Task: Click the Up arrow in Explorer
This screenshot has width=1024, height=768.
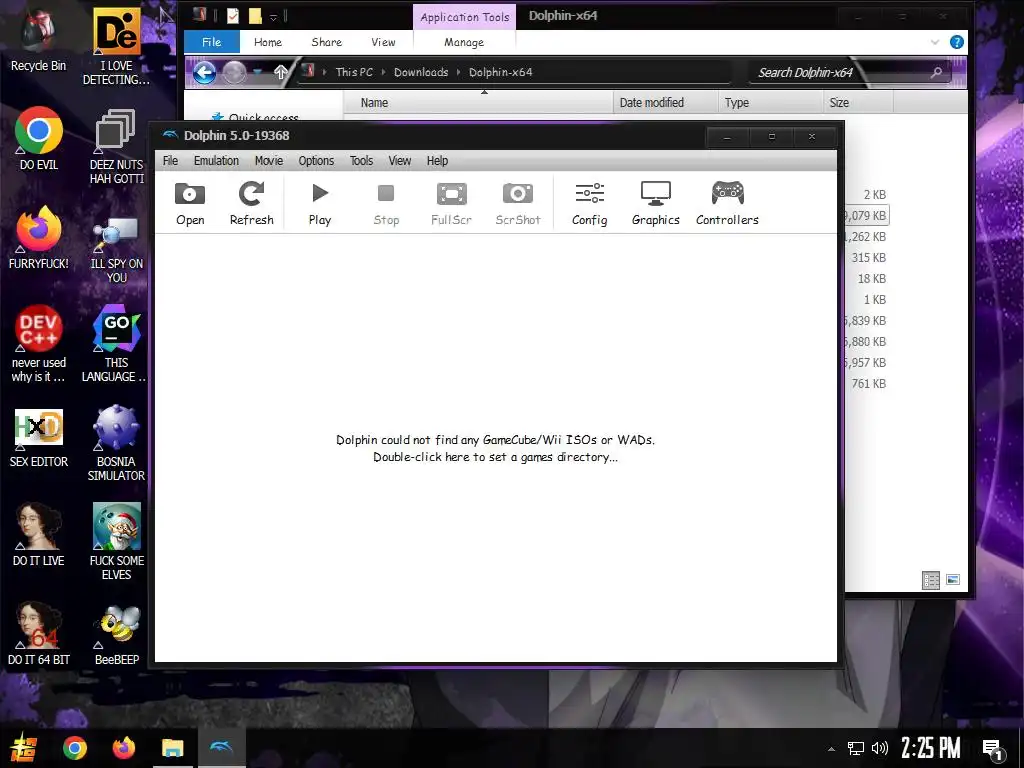Action: coord(281,72)
